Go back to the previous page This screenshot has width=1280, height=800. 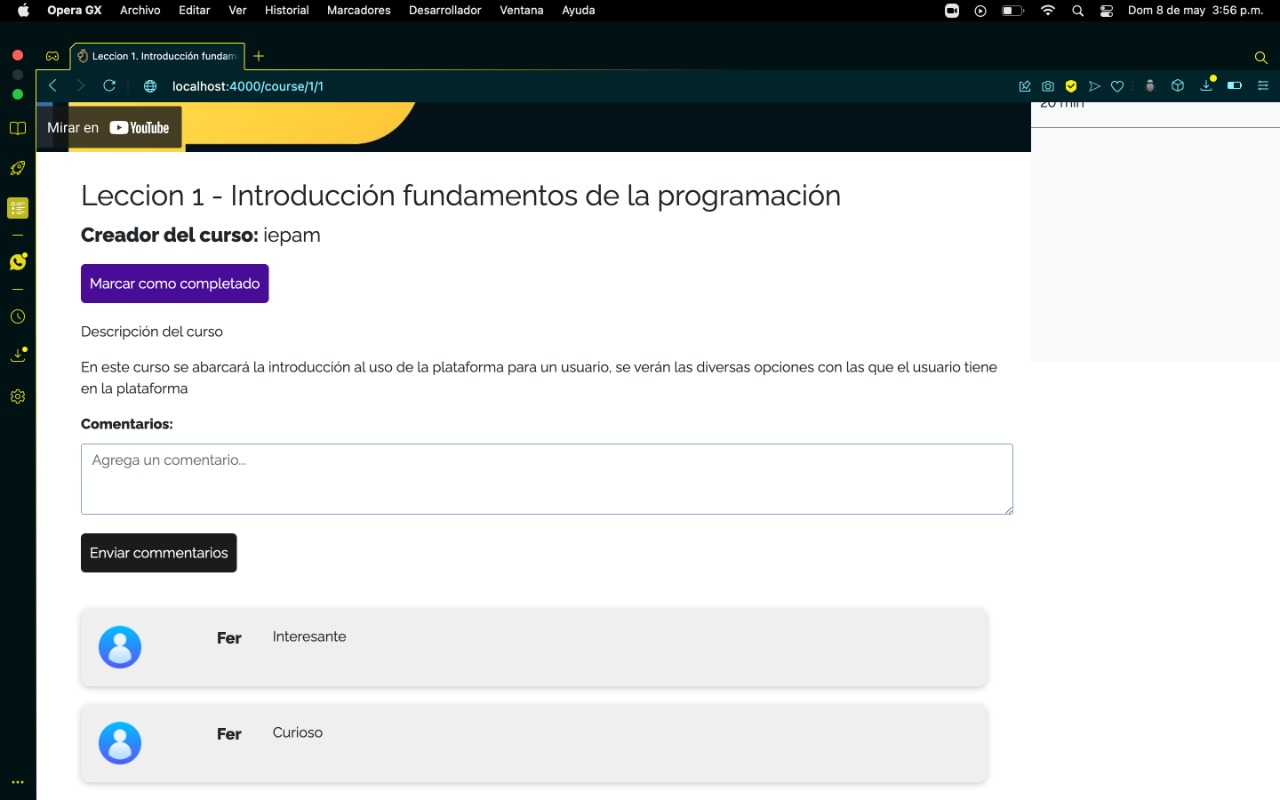[53, 86]
